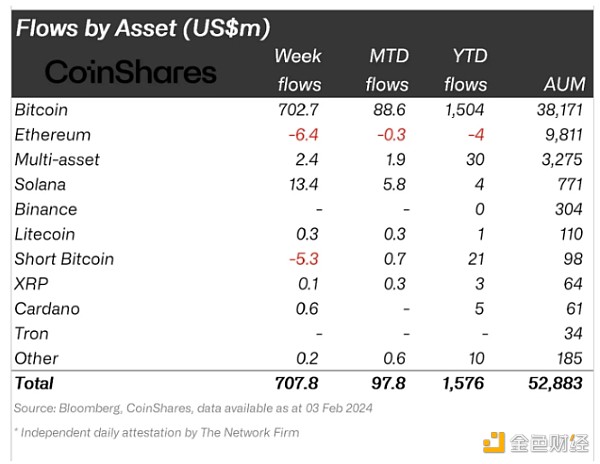
Task: Select the Solana row label
Action: 40,184
